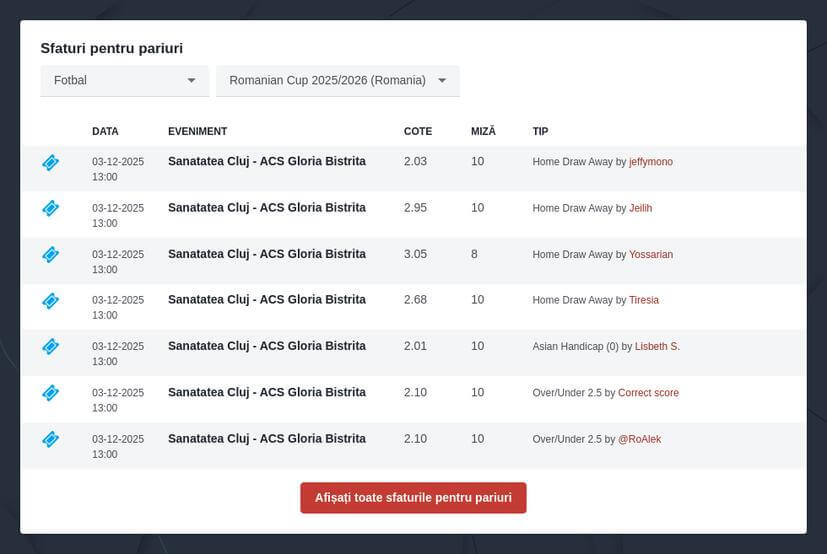Click ticket icon in the jeffymono tip row
Screen dimensions: 827x554
[50, 162]
